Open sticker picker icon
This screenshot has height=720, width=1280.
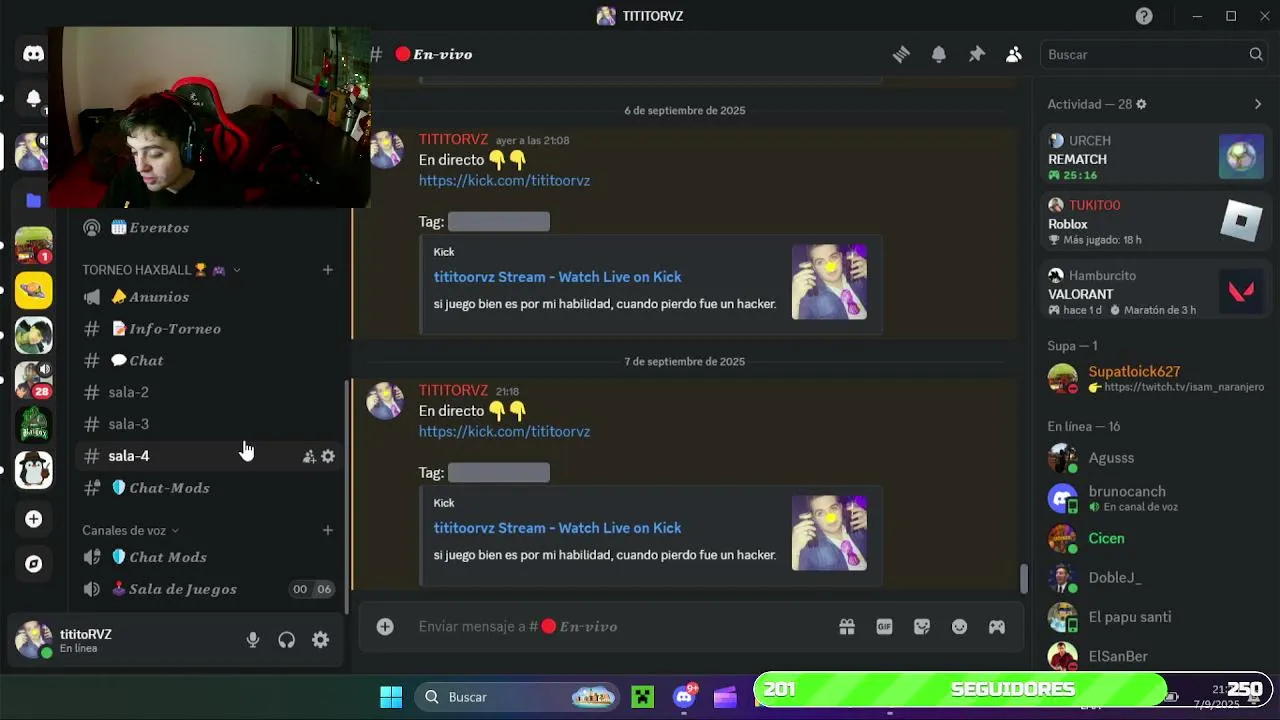tap(922, 627)
